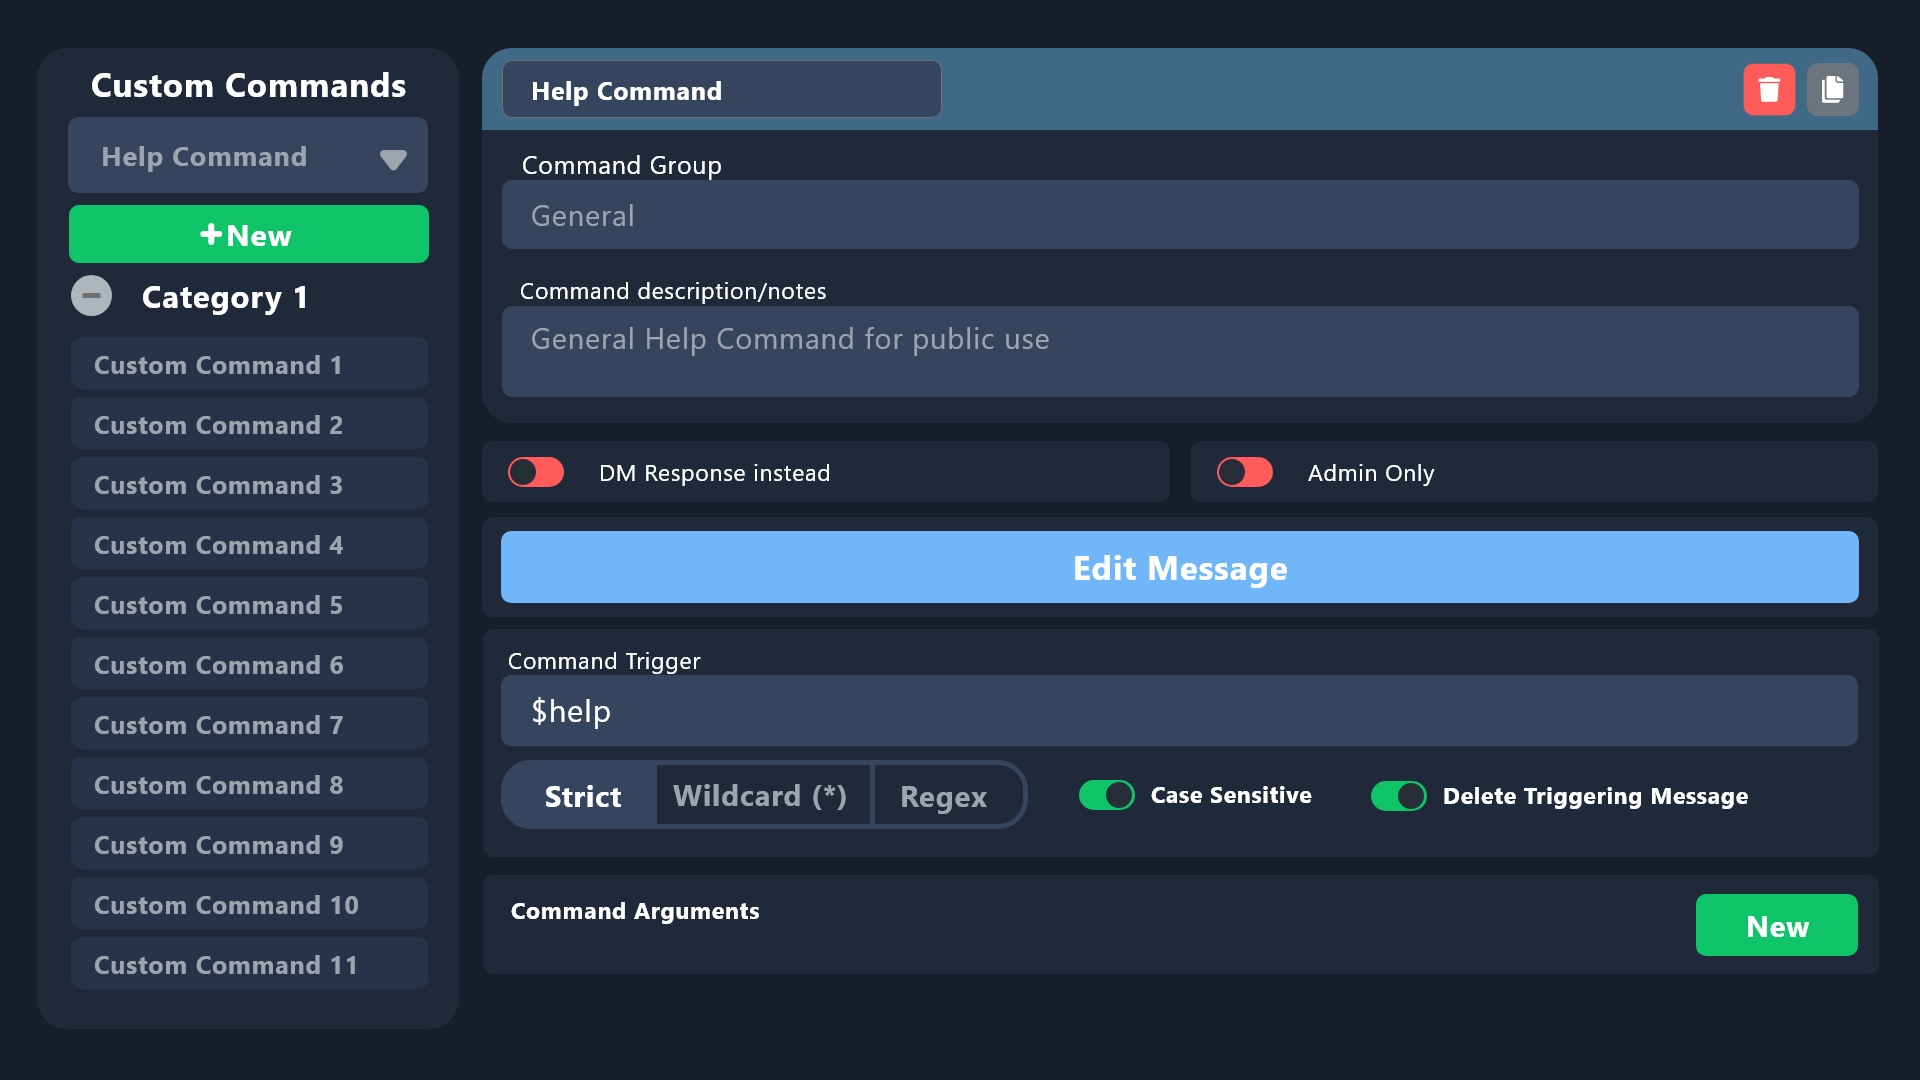Click the duplicate command copy icon
Viewport: 1920px width, 1080px height.
tap(1832, 90)
